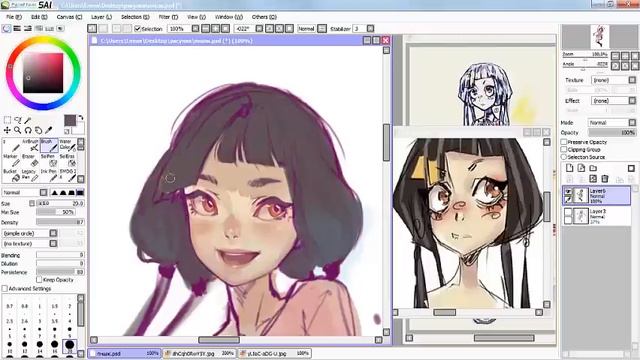Select the Hand pan tool
The height and width of the screenshot is (360, 640).
pyautogui.click(x=38, y=130)
